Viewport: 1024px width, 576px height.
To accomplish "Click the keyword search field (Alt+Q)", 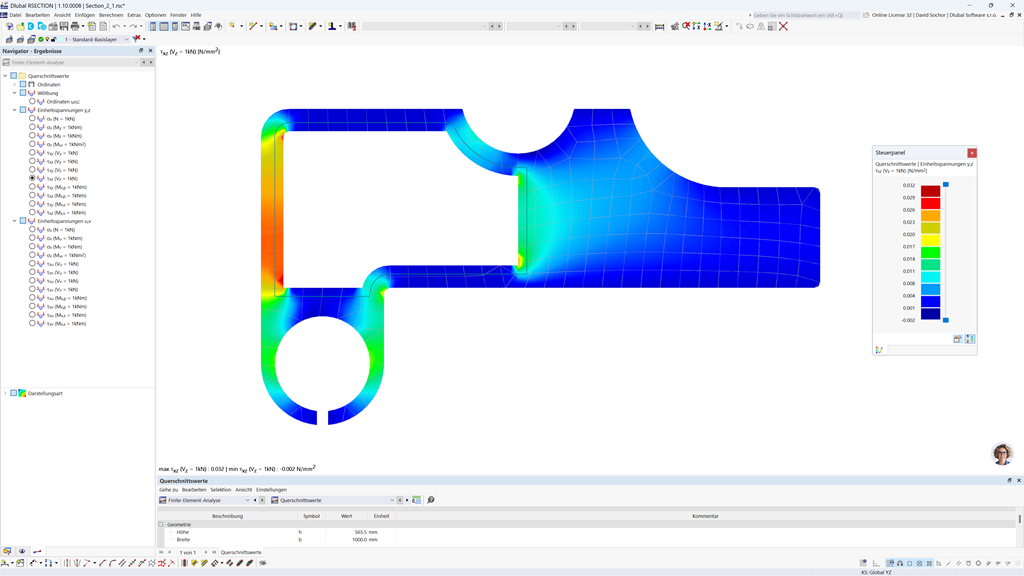I will pyautogui.click(x=805, y=14).
